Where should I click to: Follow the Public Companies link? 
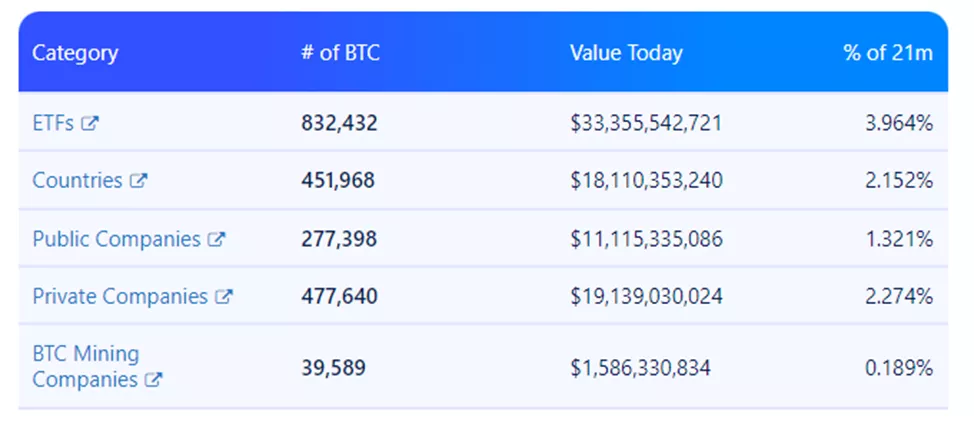[116, 239]
